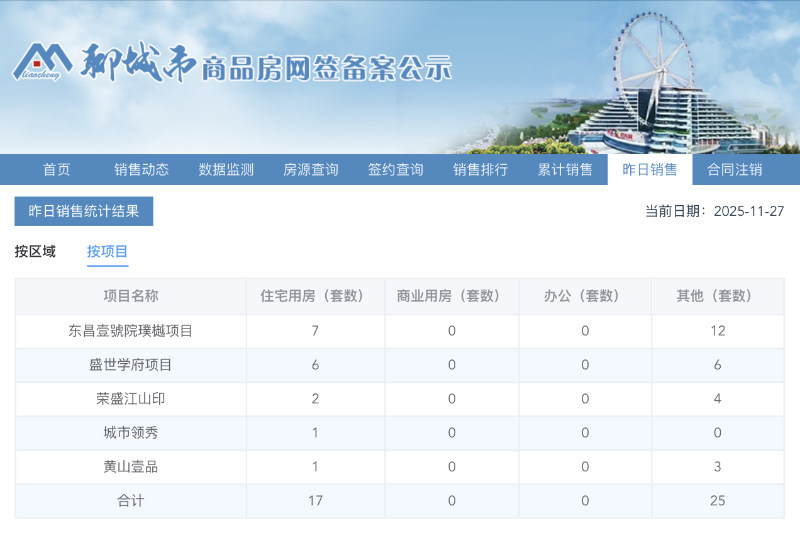
Task: Switch to the 按区域 tab
Action: [x=35, y=251]
